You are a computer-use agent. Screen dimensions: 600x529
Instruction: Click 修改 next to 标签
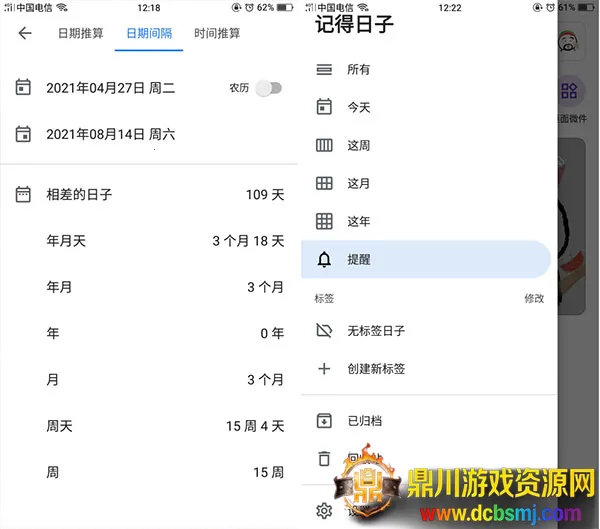point(534,298)
